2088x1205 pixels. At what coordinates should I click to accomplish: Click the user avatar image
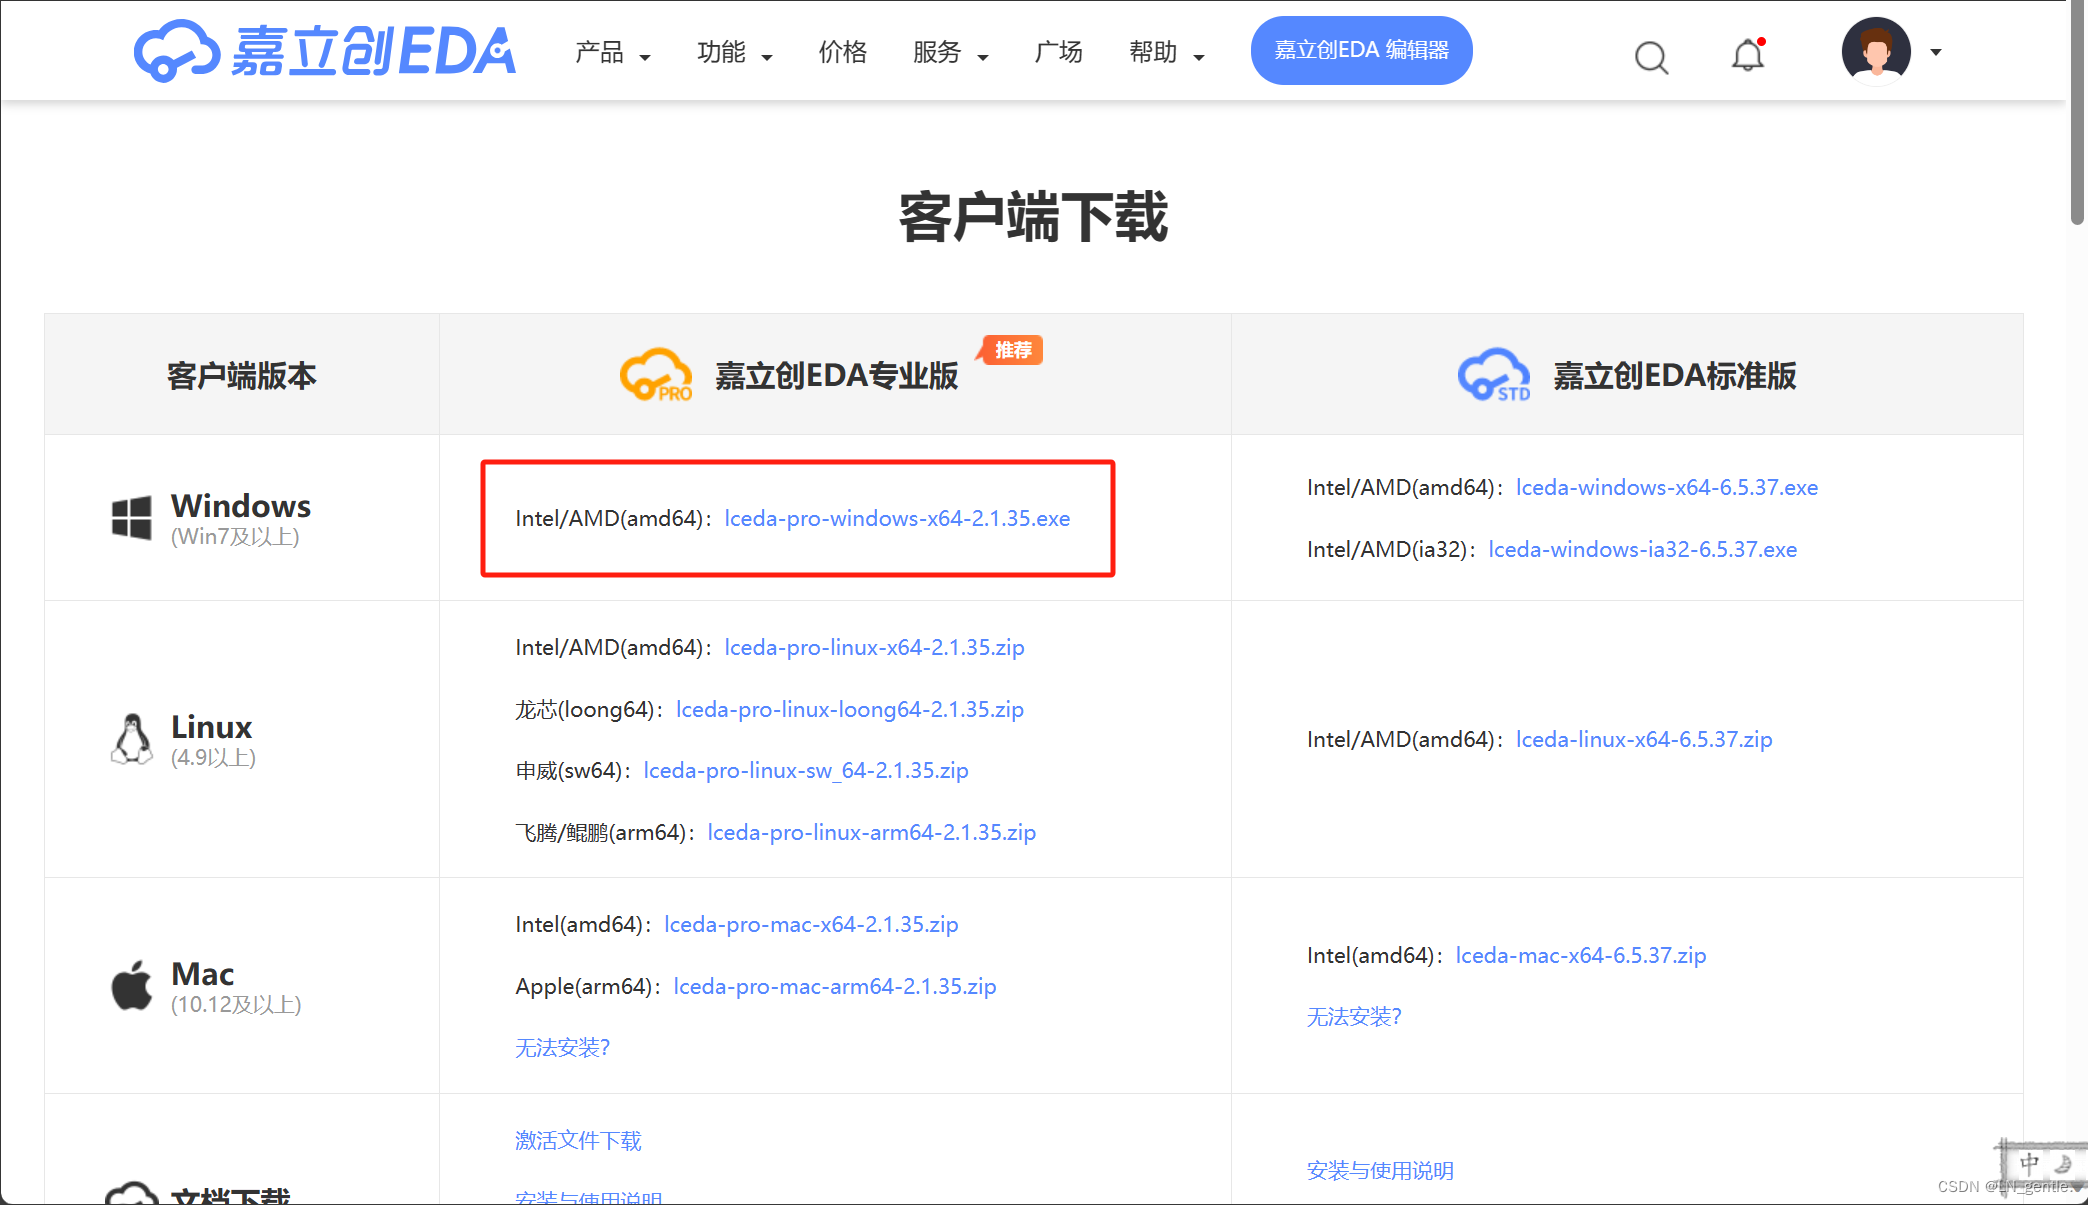[1876, 50]
